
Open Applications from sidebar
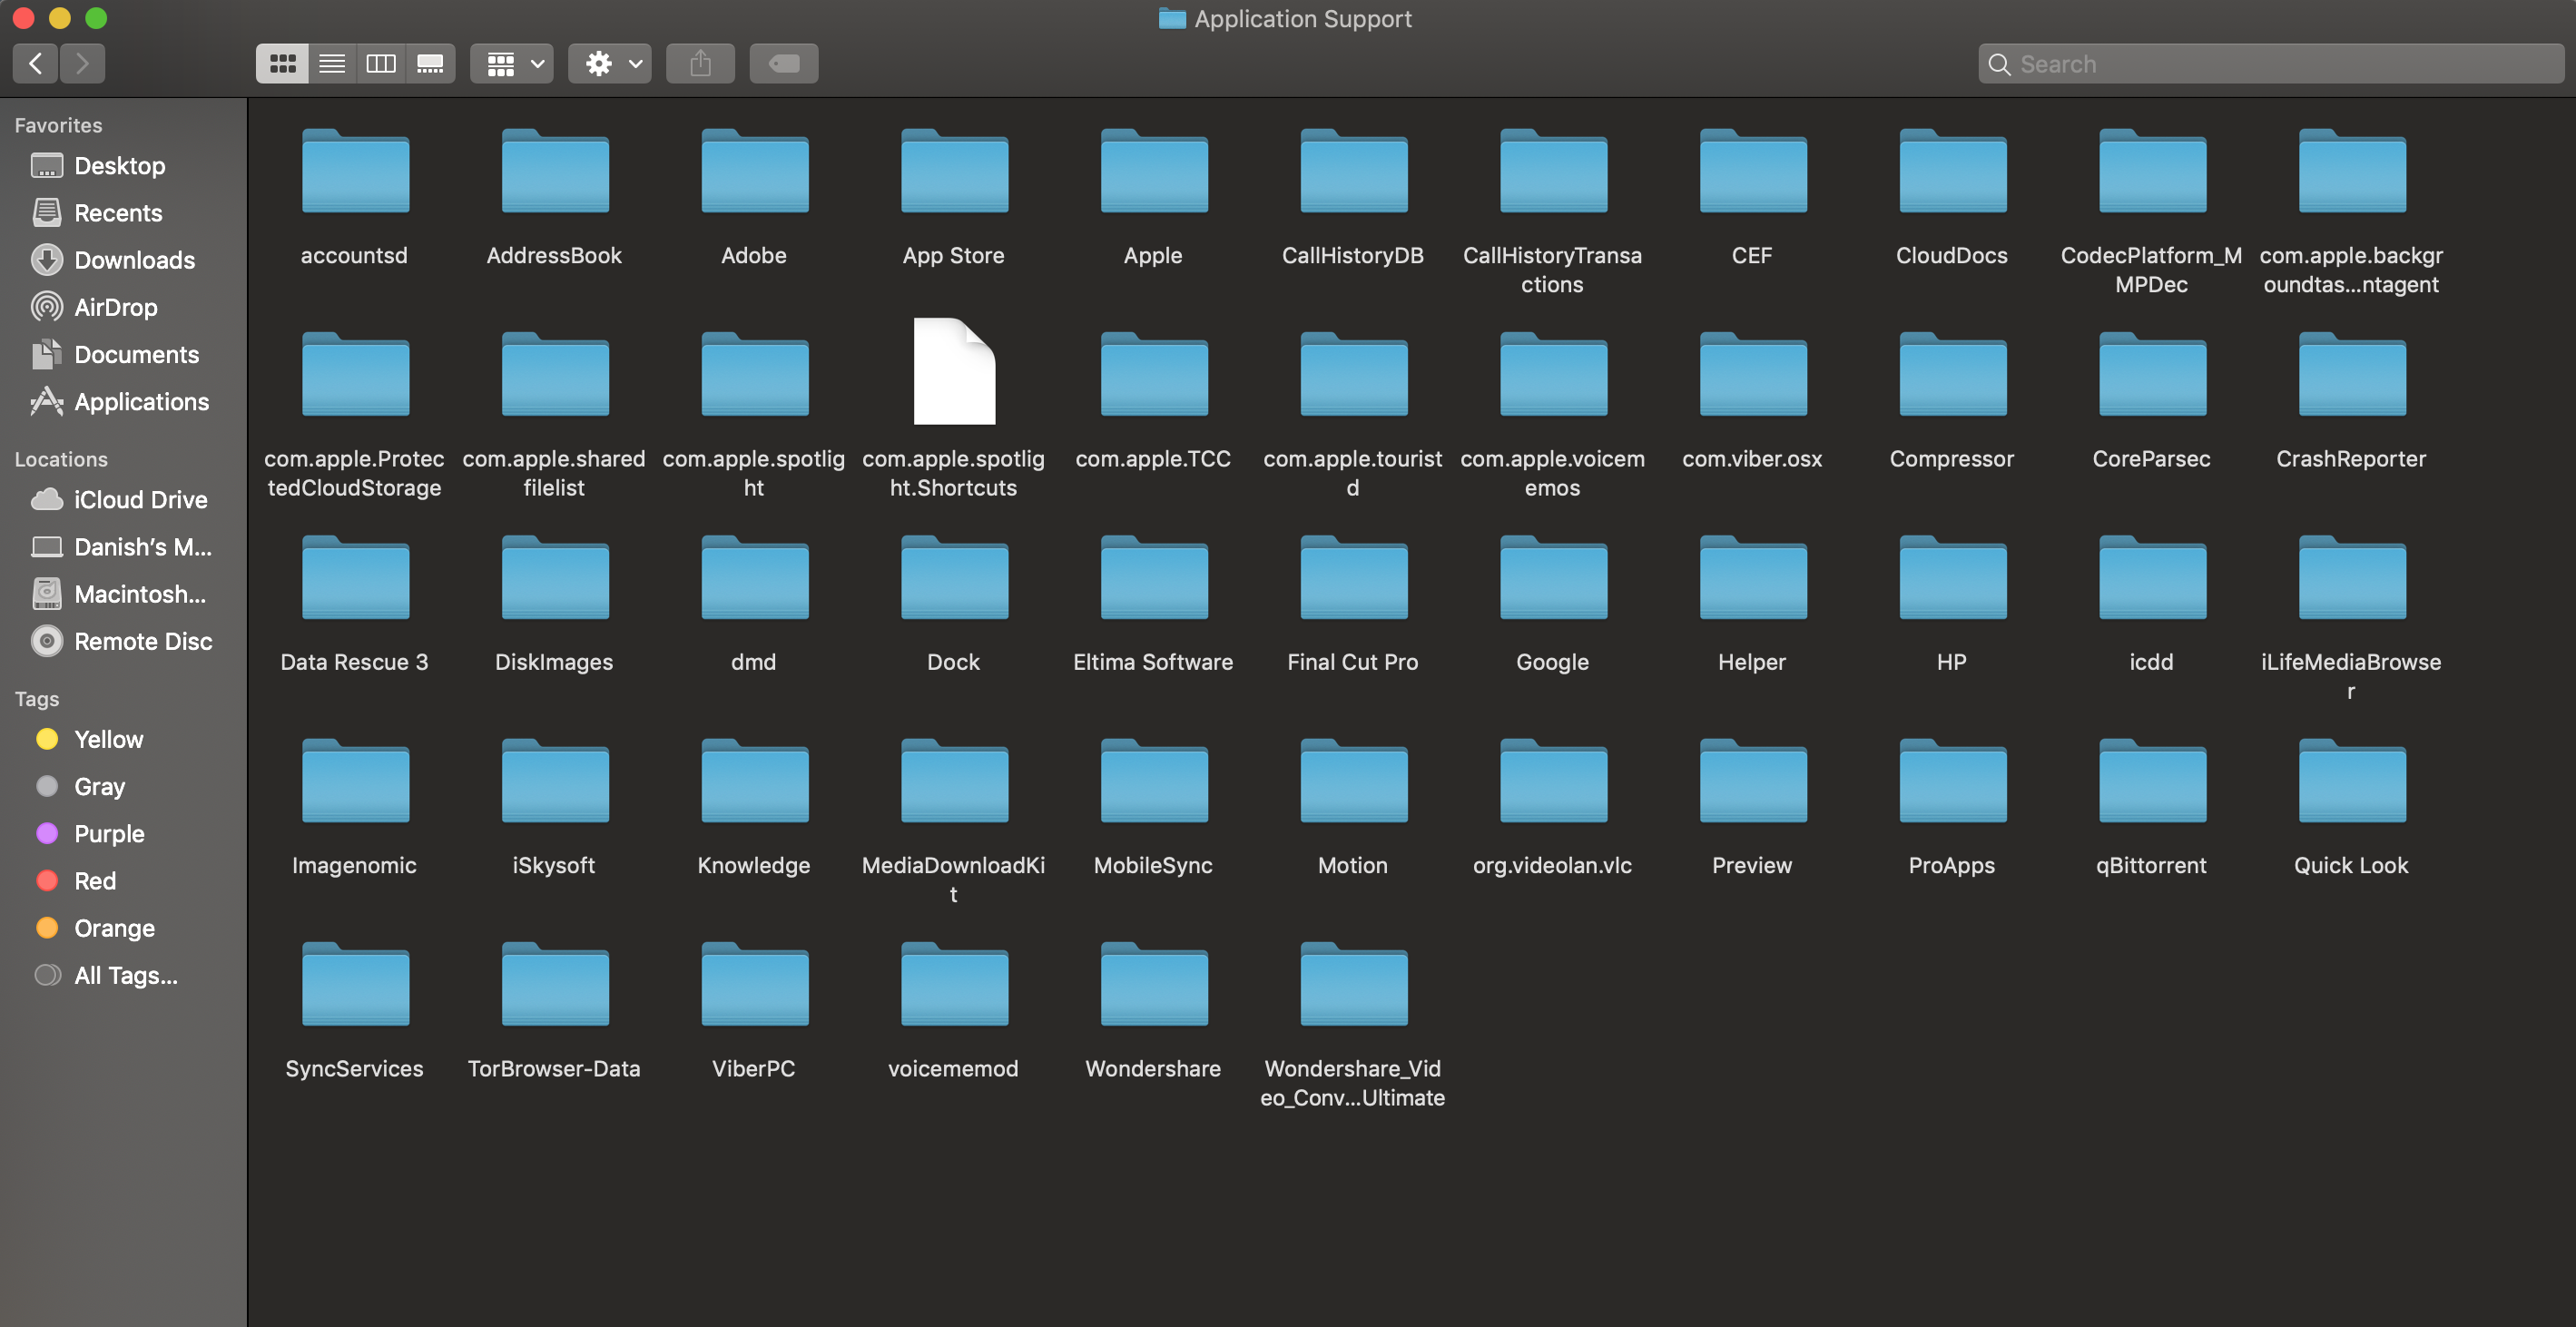(141, 402)
